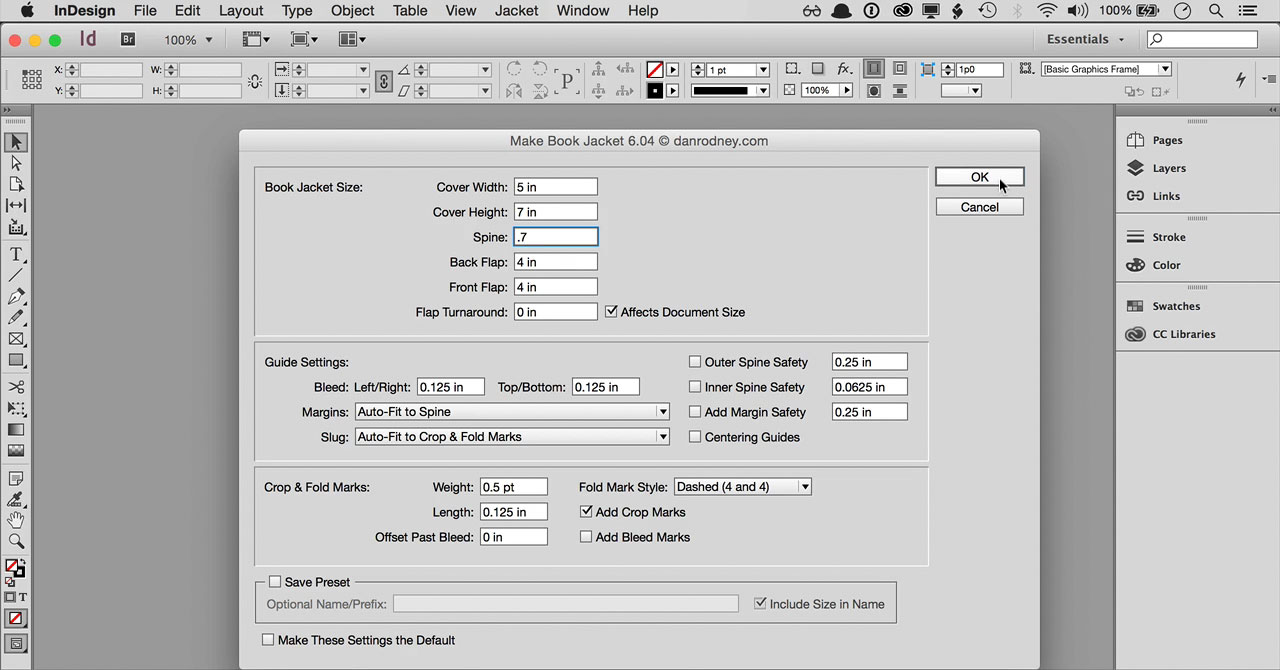Open the Jacket menu
Viewport: 1280px width, 670px height.
click(x=517, y=11)
